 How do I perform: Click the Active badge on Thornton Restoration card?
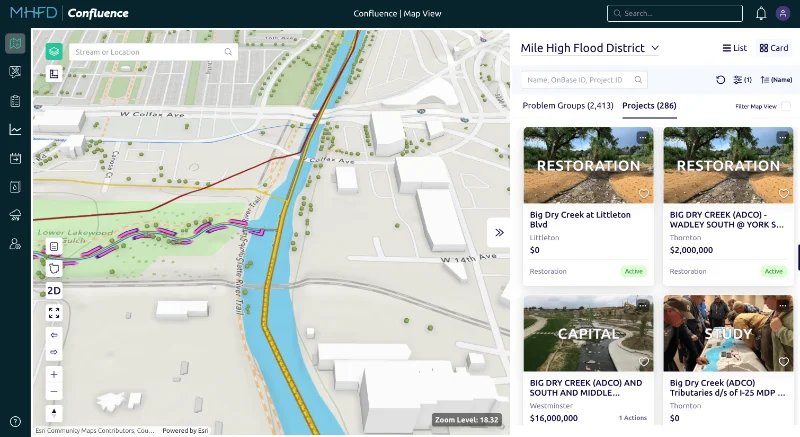773,271
